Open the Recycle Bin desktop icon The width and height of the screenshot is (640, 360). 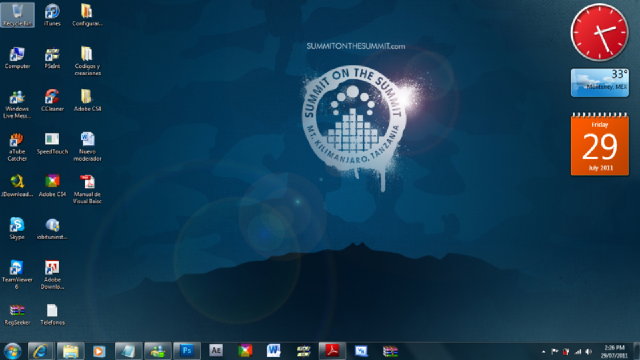(x=17, y=15)
